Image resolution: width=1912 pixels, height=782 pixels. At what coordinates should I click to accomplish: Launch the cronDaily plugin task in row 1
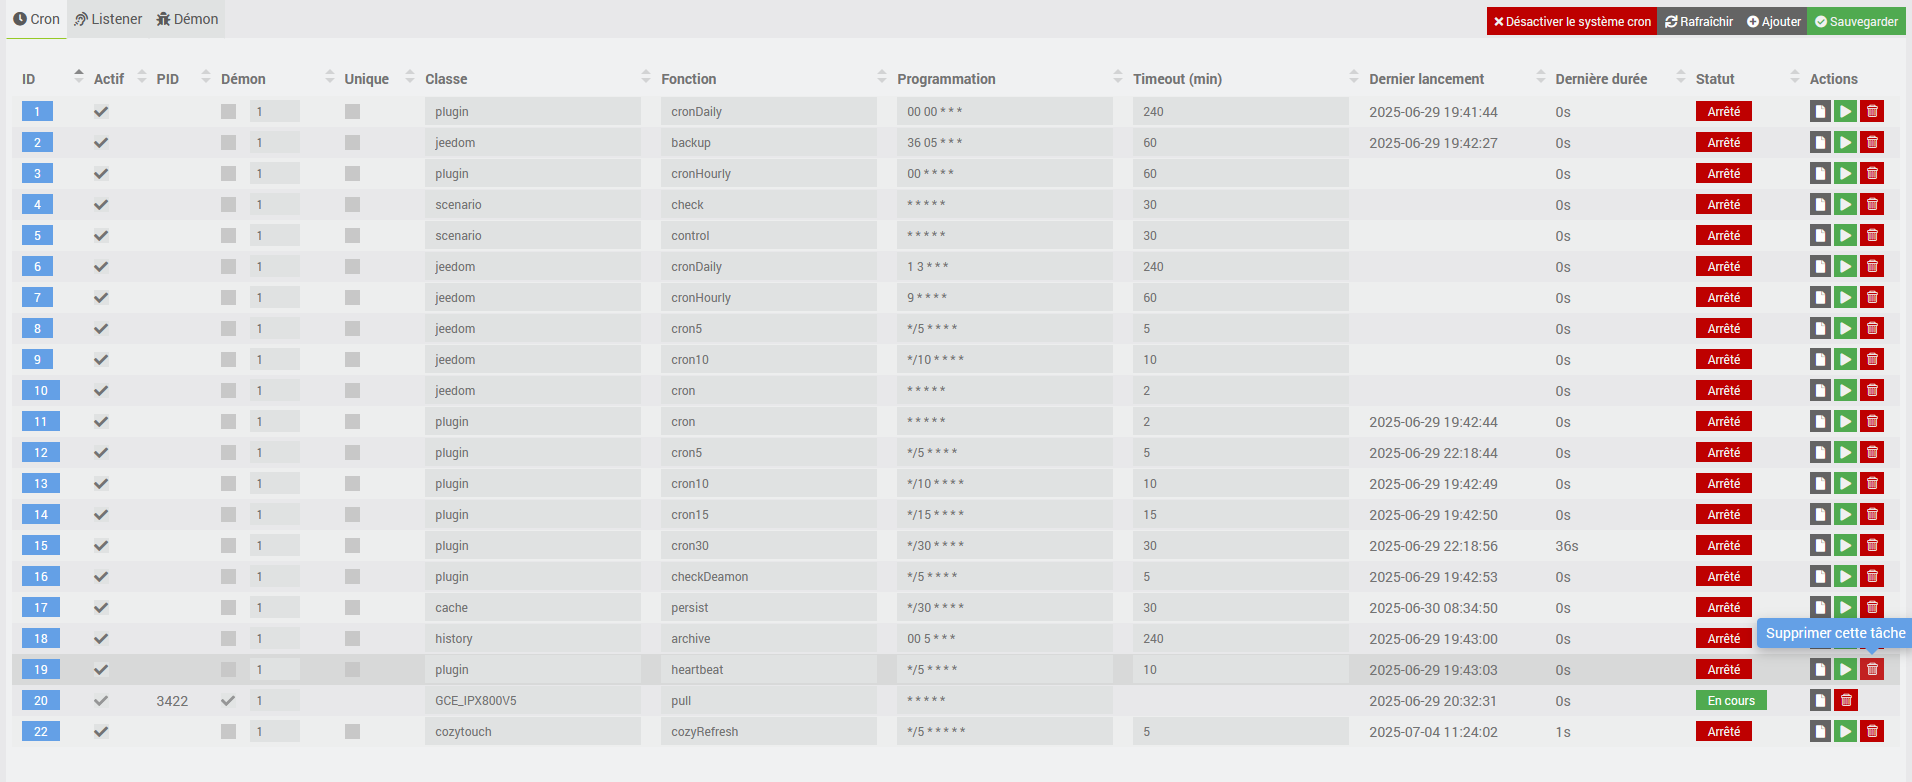tap(1846, 112)
